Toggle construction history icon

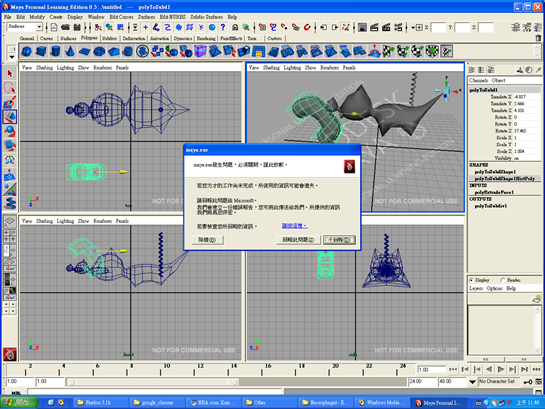click(346, 27)
